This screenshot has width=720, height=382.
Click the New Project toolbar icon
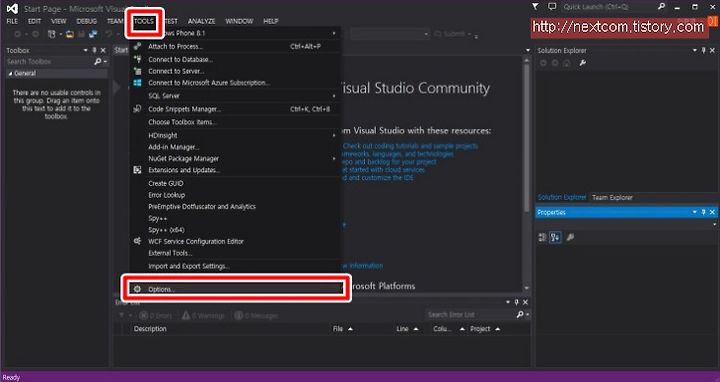pos(52,34)
